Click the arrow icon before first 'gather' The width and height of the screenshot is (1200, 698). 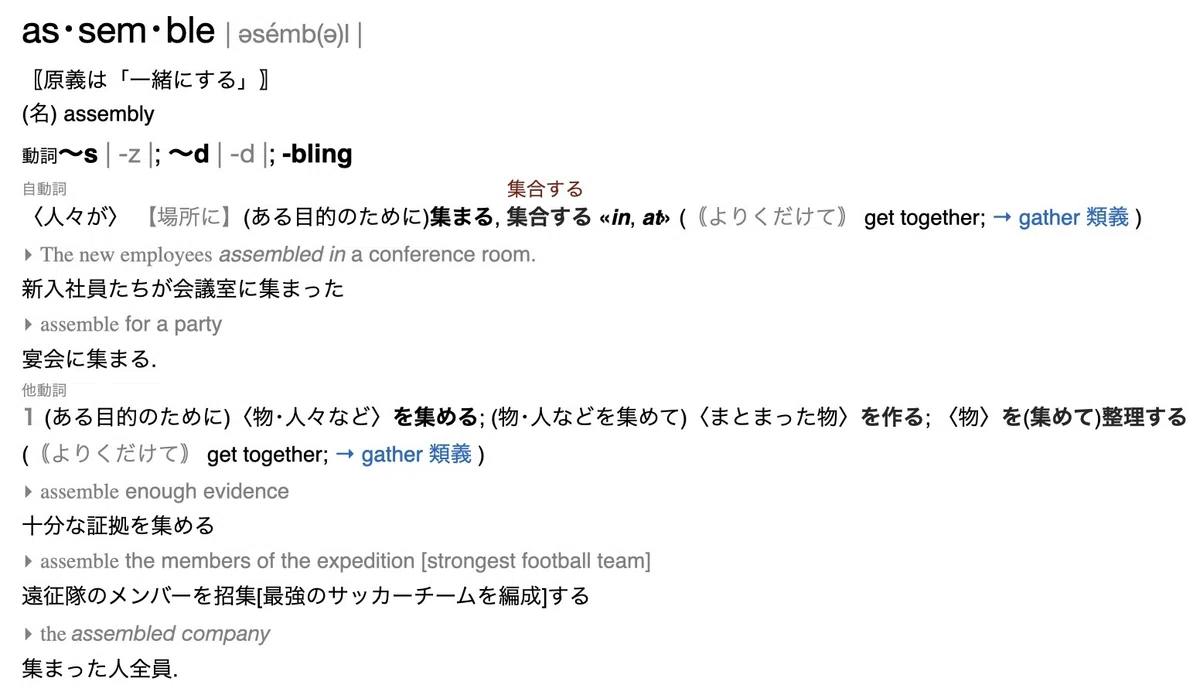click(1002, 218)
